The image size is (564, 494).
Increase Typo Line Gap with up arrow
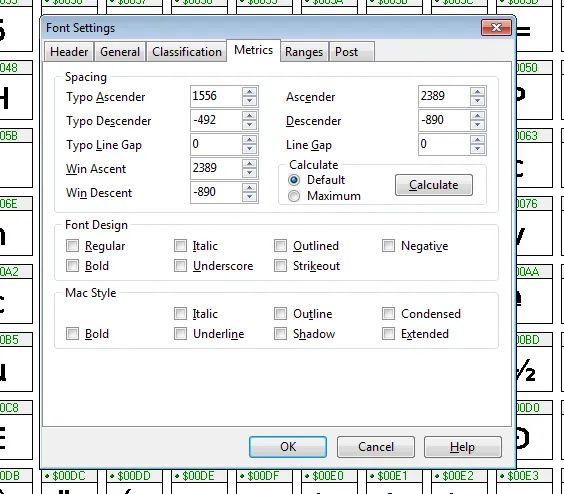pyautogui.click(x=249, y=140)
